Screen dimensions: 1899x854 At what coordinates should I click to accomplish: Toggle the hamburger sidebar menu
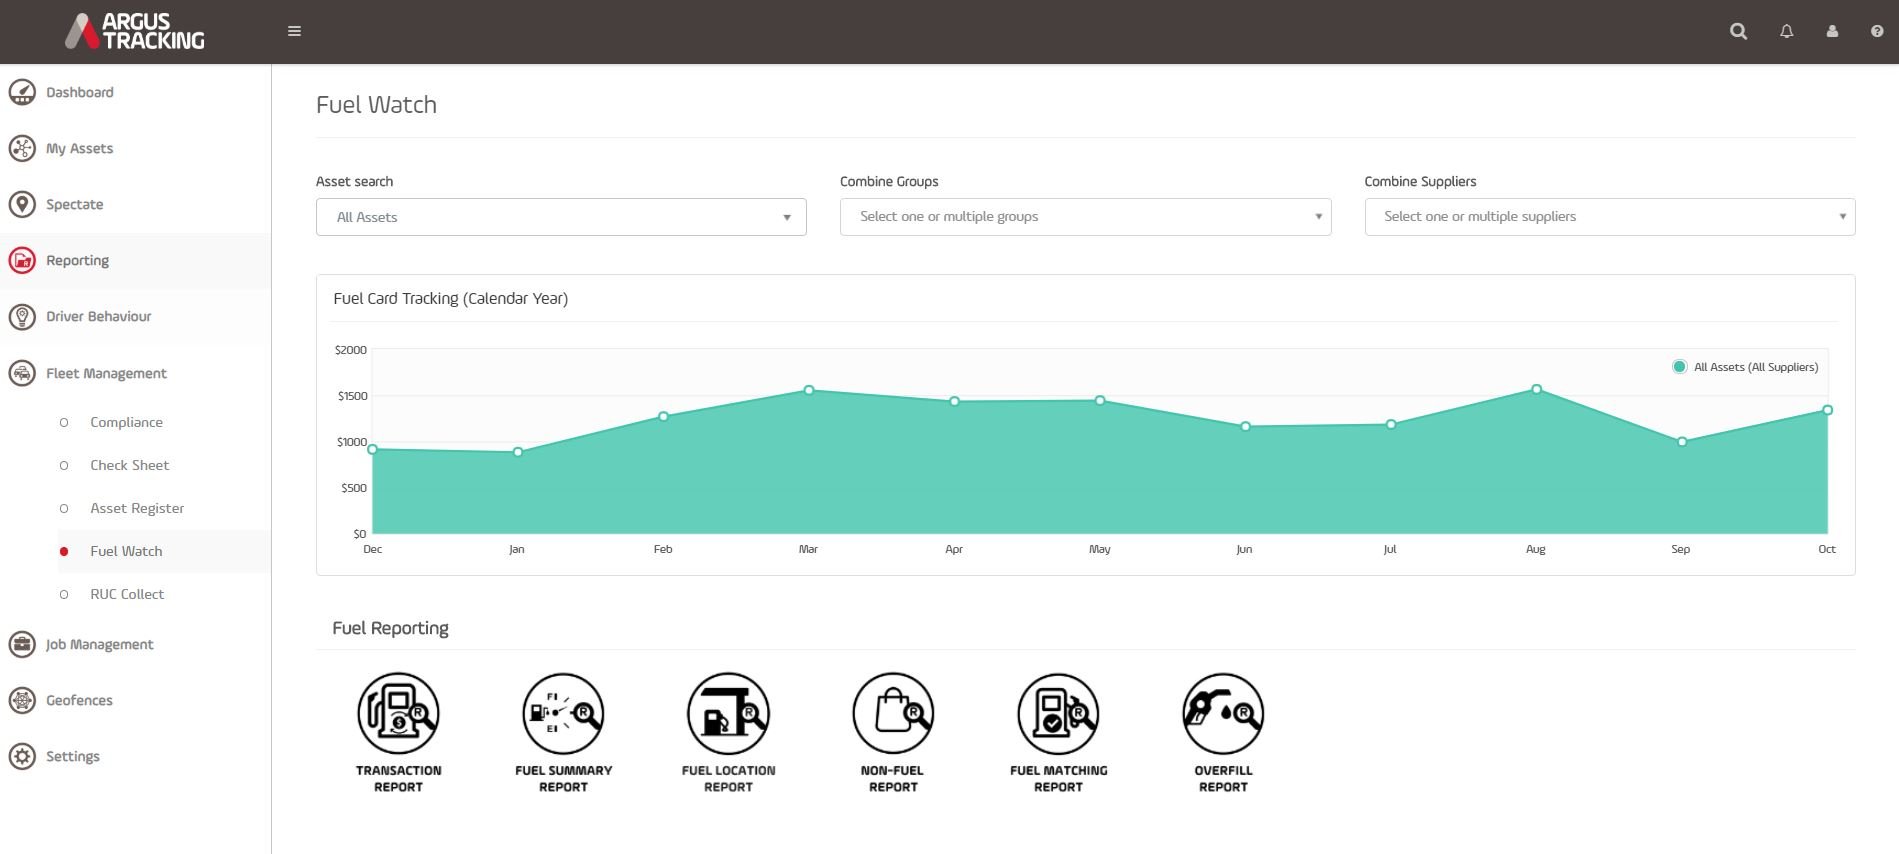tap(294, 31)
